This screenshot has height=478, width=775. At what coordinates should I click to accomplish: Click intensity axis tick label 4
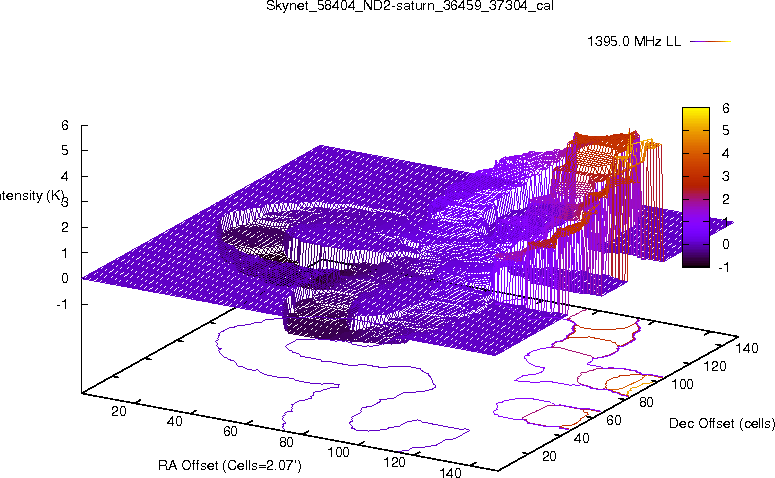point(65,176)
